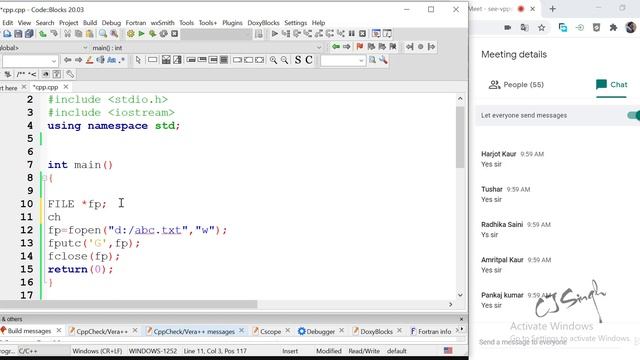Open the browser profile avatar
This screenshot has width=640, height=360.
631,28
